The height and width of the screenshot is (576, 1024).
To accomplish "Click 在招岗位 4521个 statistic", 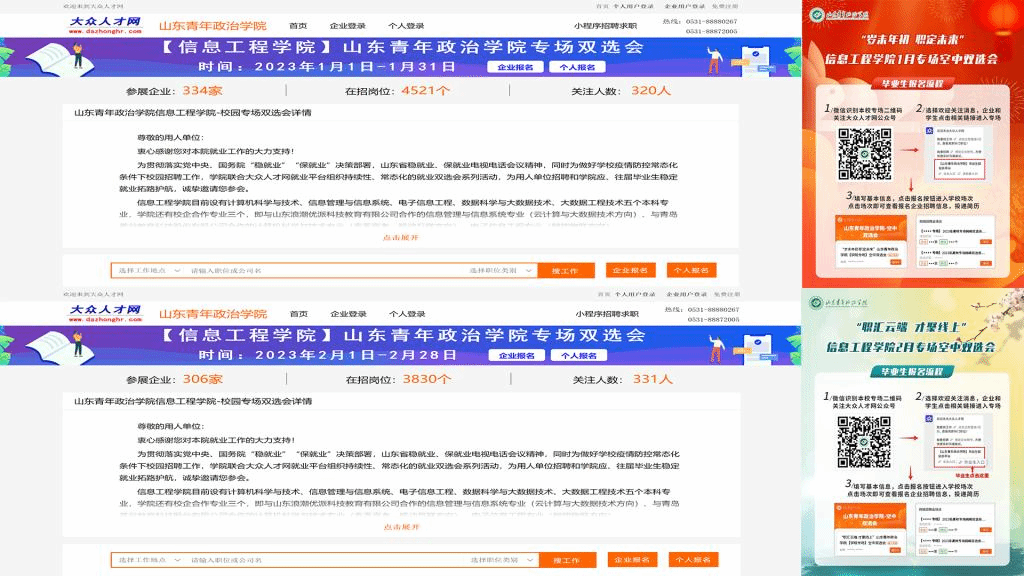I will click(x=397, y=91).
